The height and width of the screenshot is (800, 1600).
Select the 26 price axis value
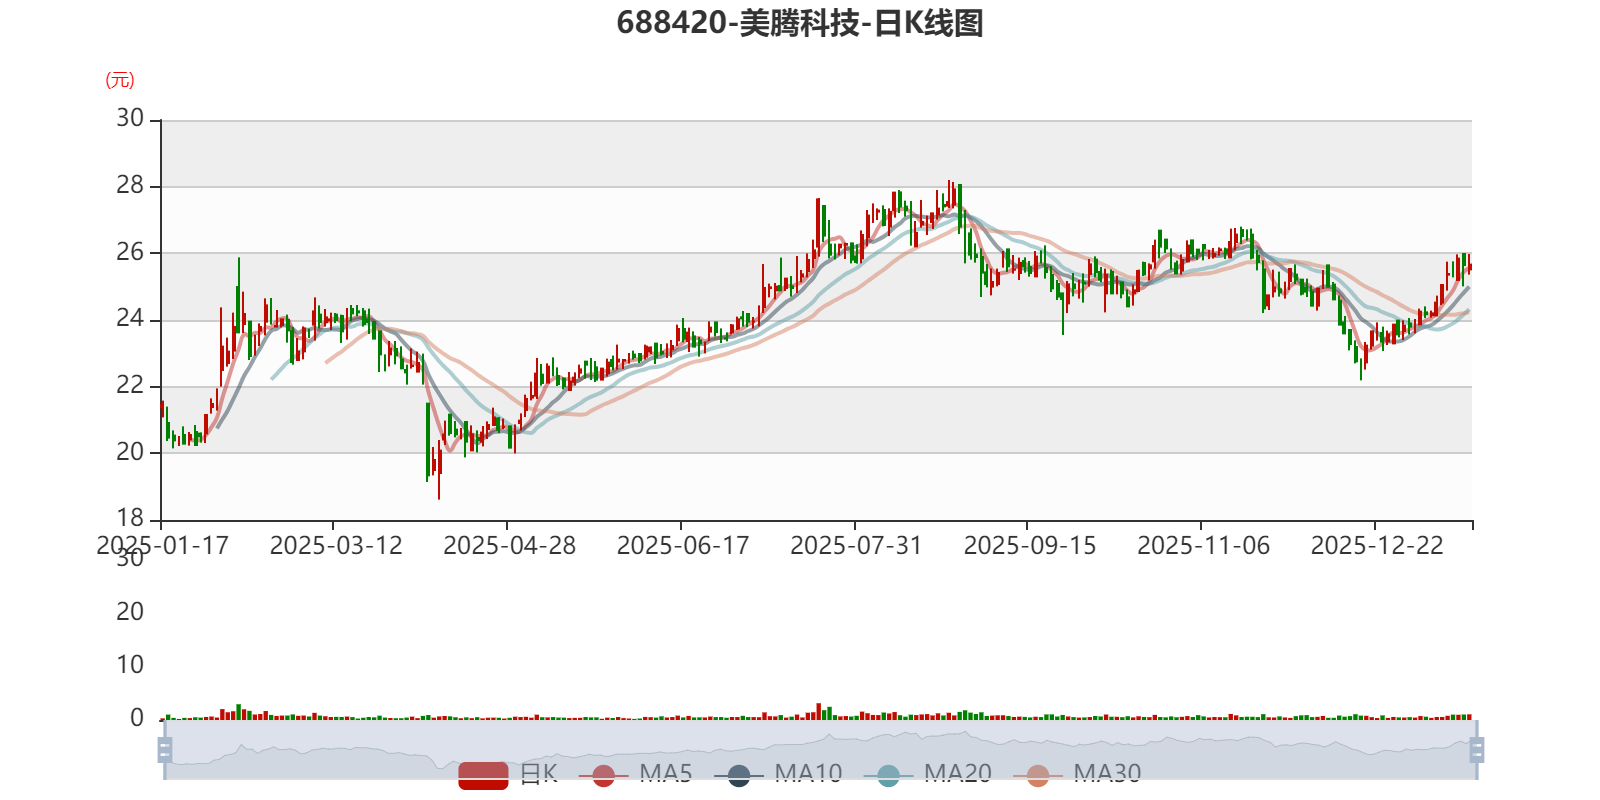tap(130, 252)
